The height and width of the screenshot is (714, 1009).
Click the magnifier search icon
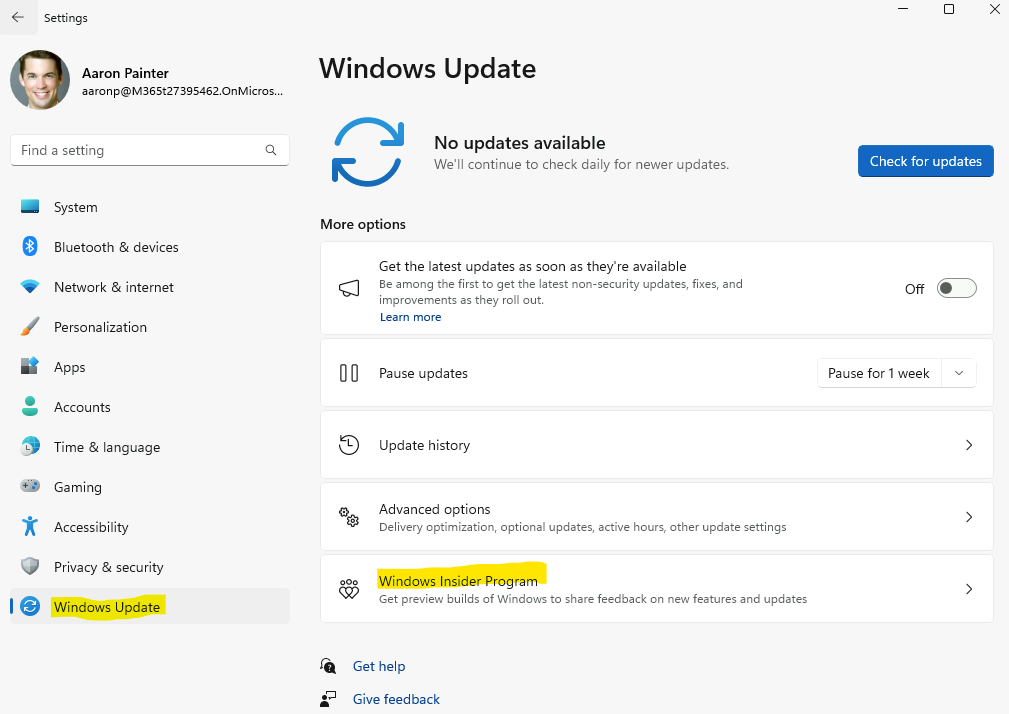click(271, 150)
